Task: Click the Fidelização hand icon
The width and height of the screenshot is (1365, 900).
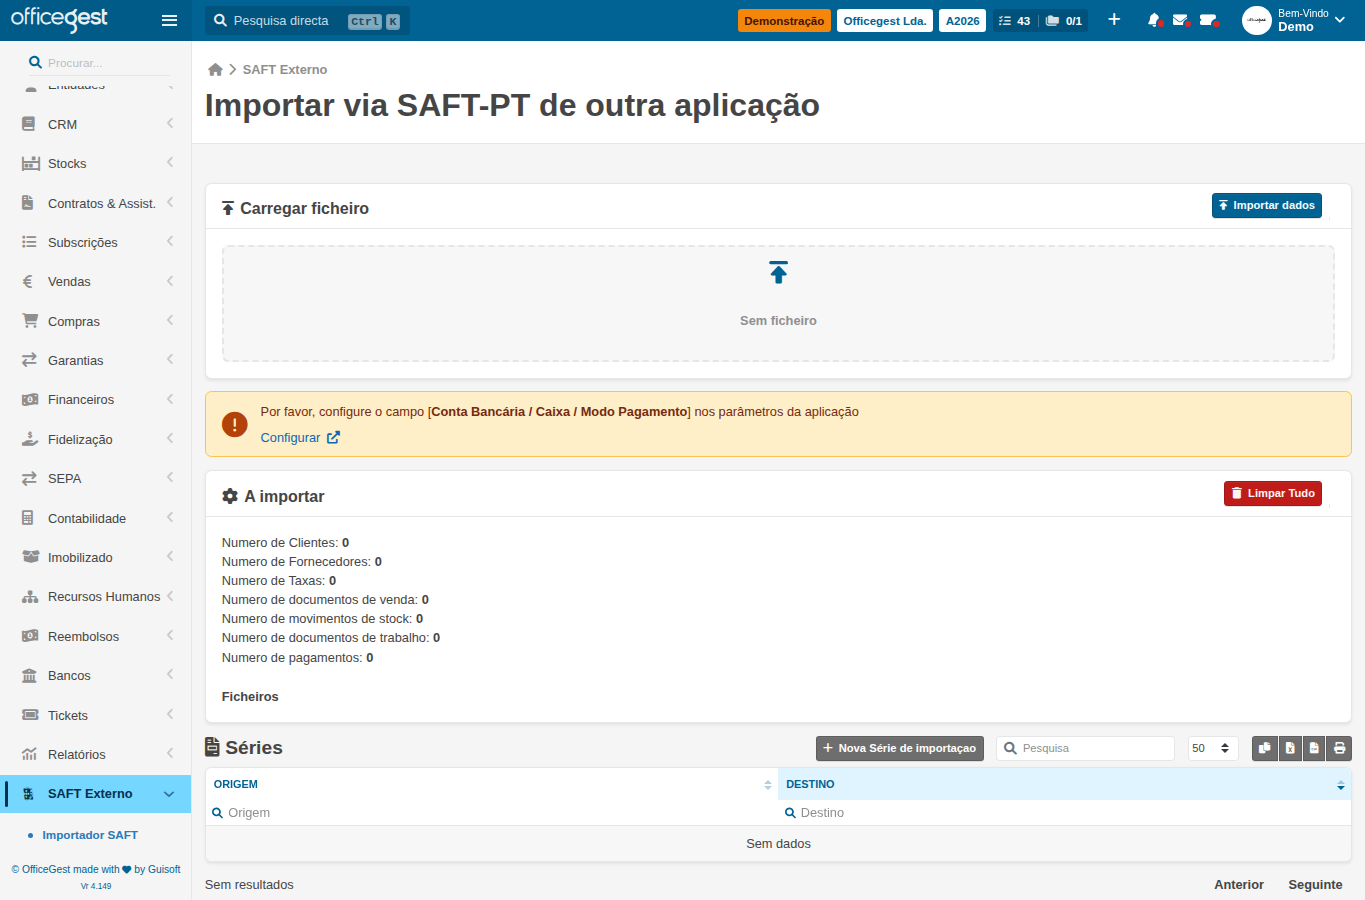Action: coord(29,439)
